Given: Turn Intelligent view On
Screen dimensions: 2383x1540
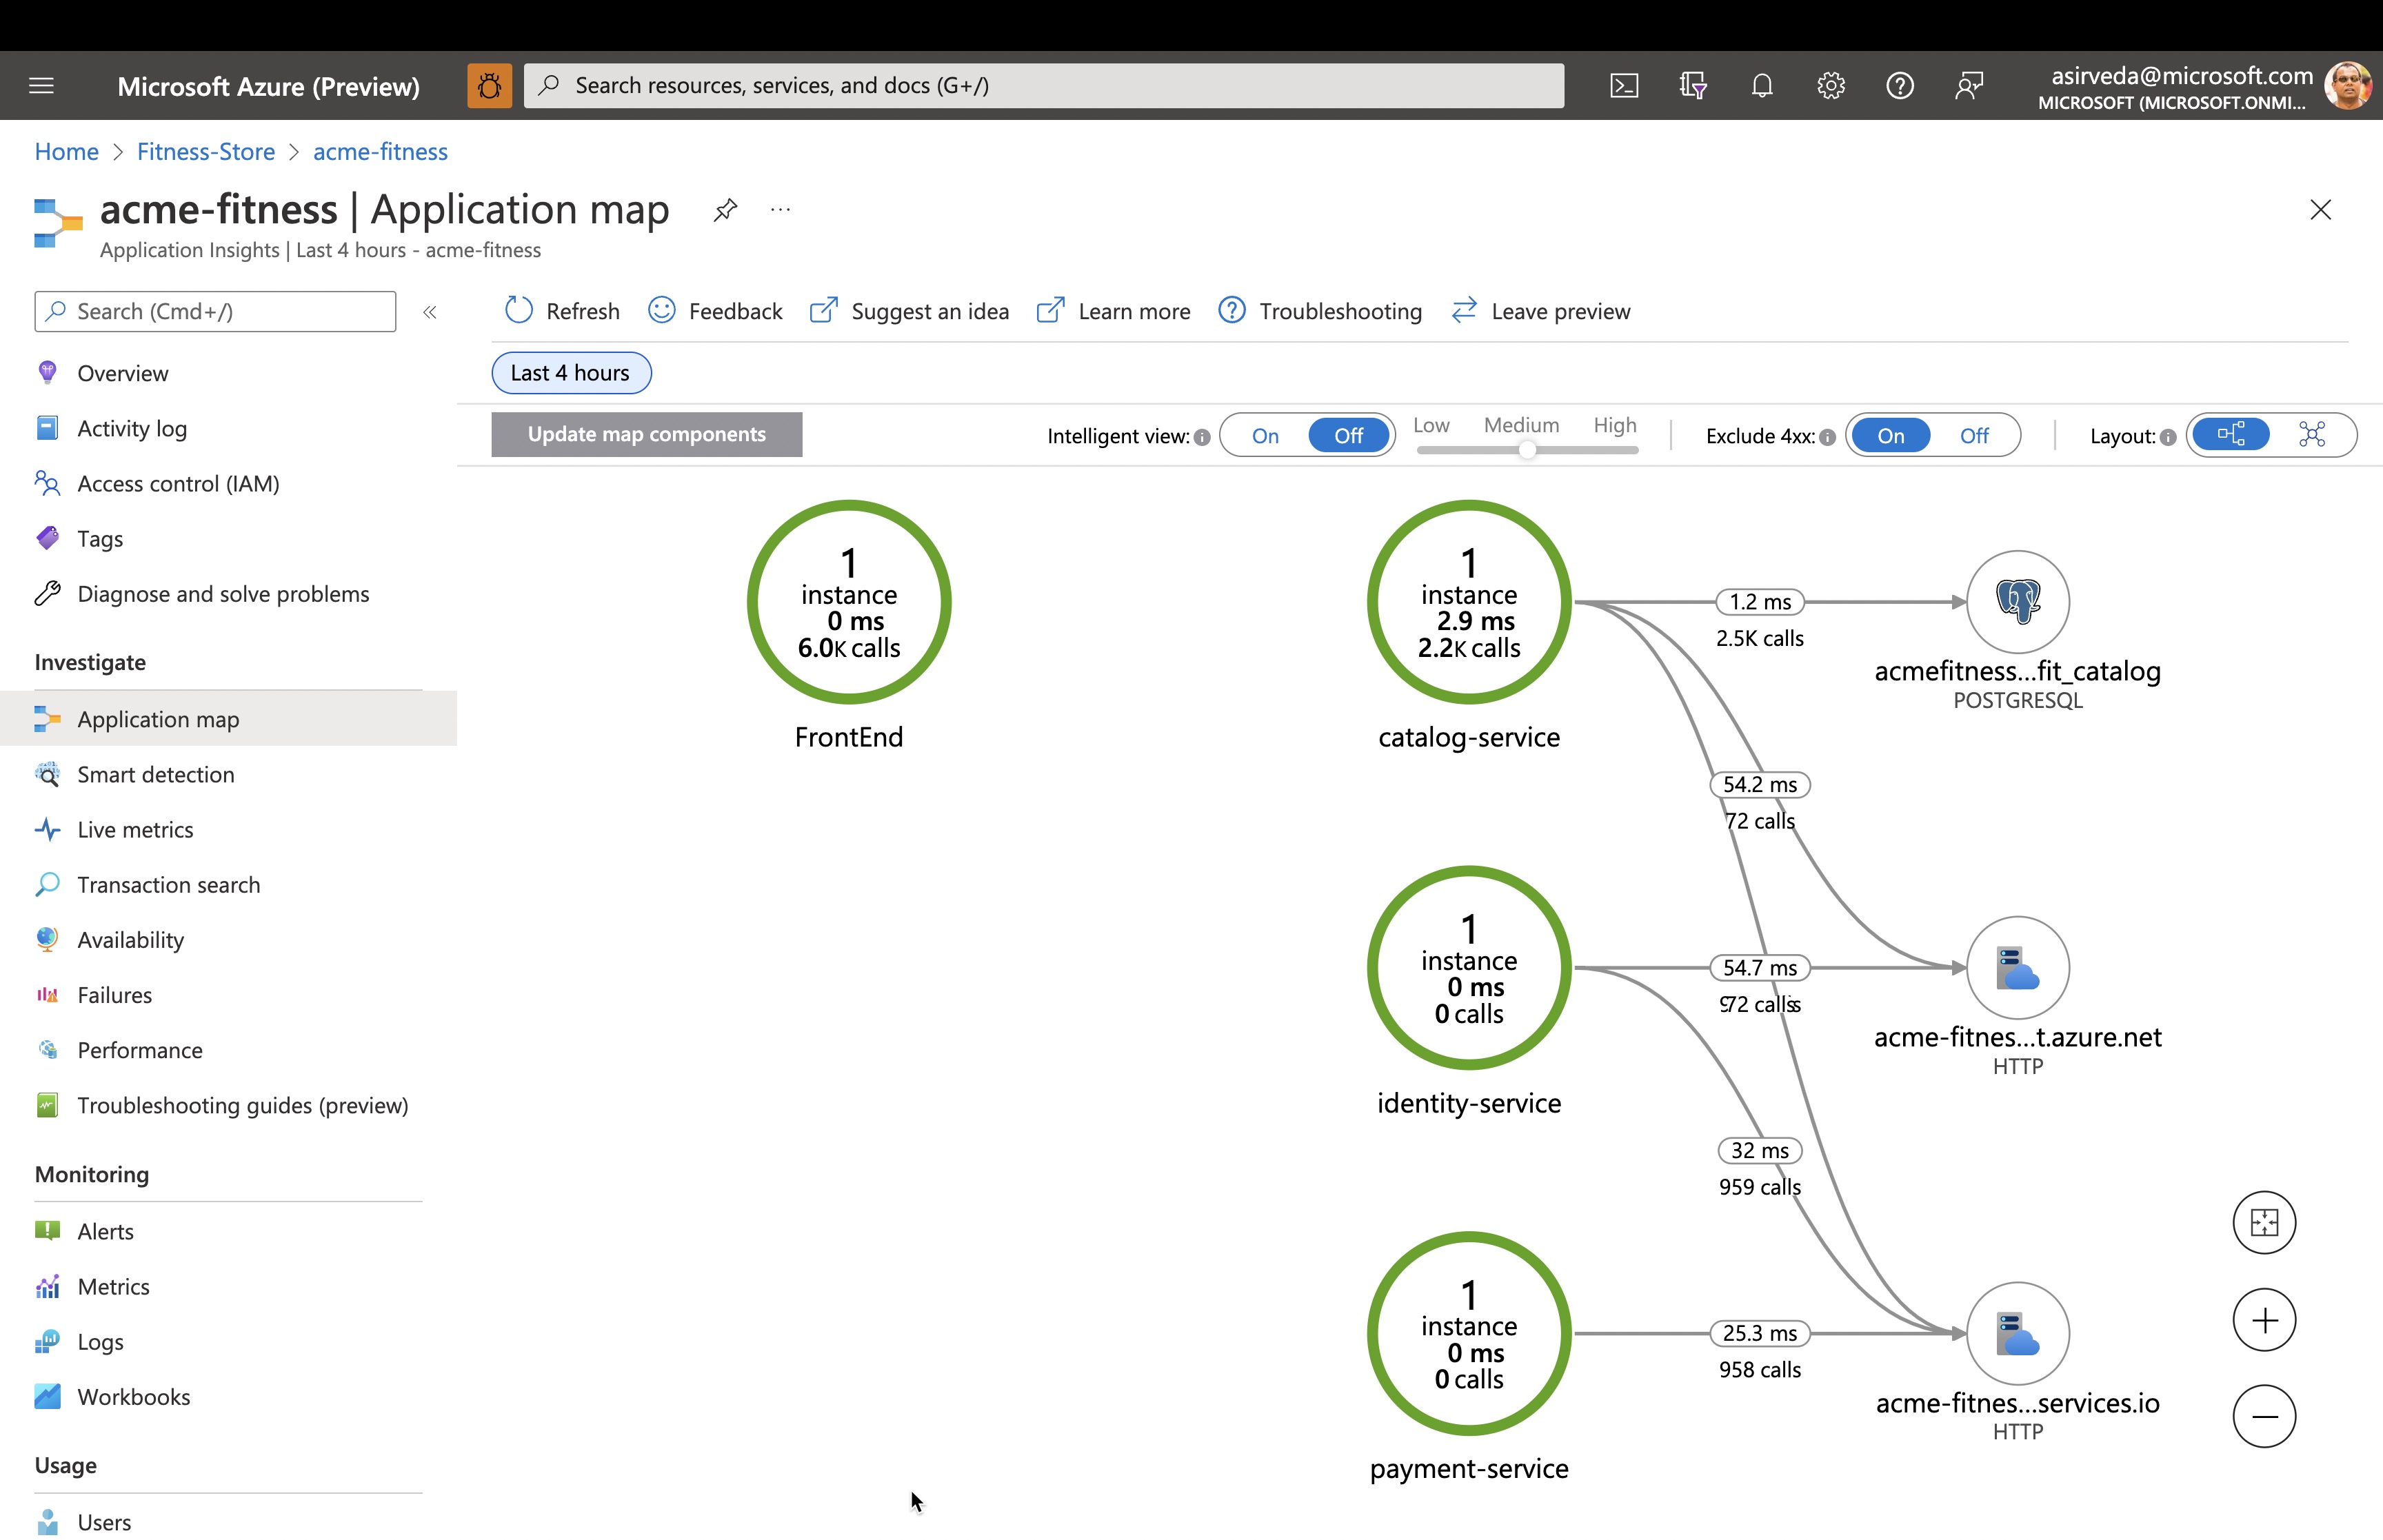Looking at the screenshot, I should 1264,436.
